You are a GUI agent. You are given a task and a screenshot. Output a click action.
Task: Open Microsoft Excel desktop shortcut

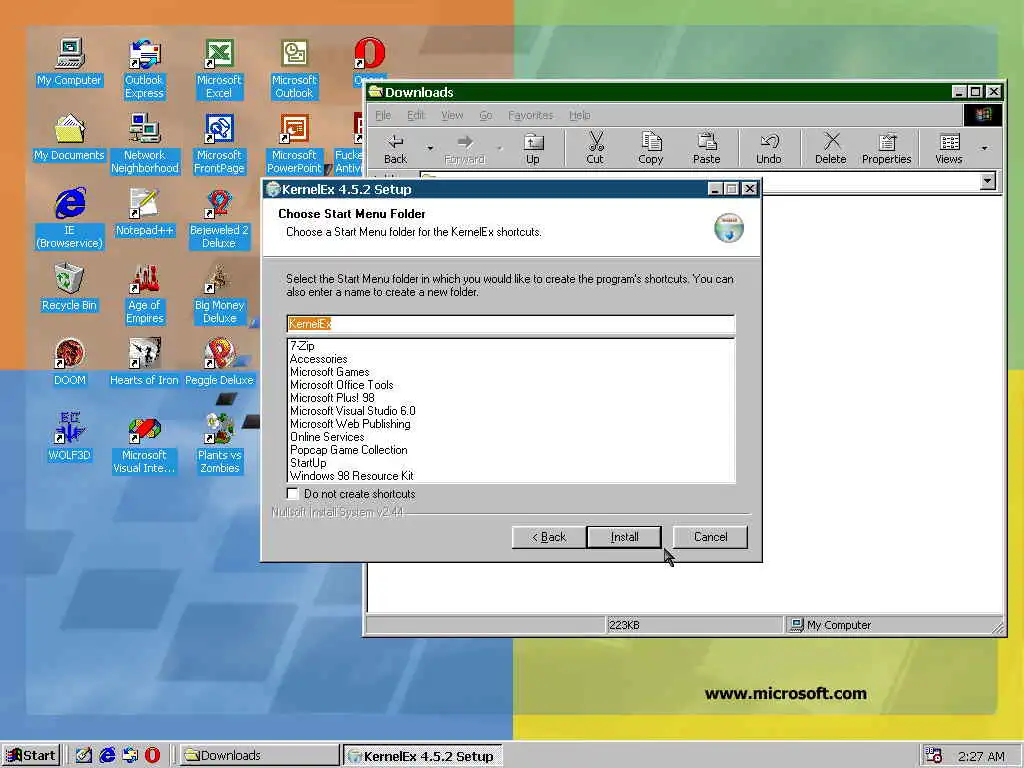(x=219, y=69)
